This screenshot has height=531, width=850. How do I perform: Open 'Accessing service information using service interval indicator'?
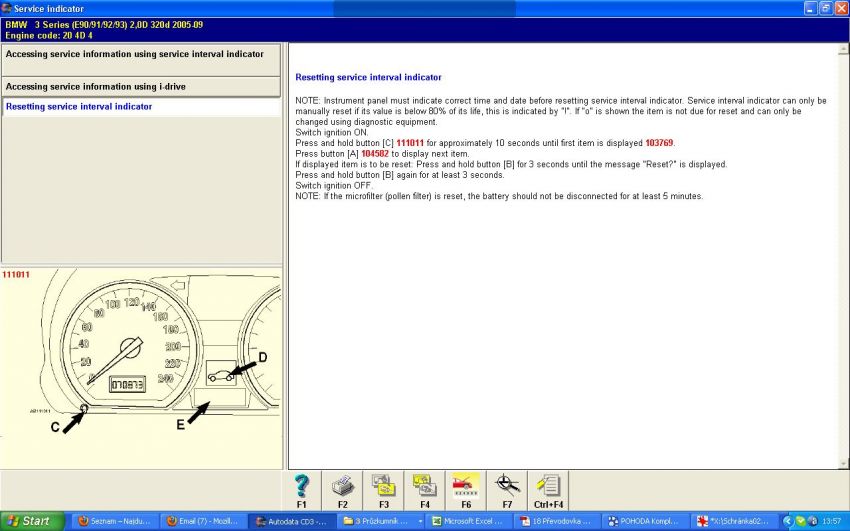tap(141, 60)
